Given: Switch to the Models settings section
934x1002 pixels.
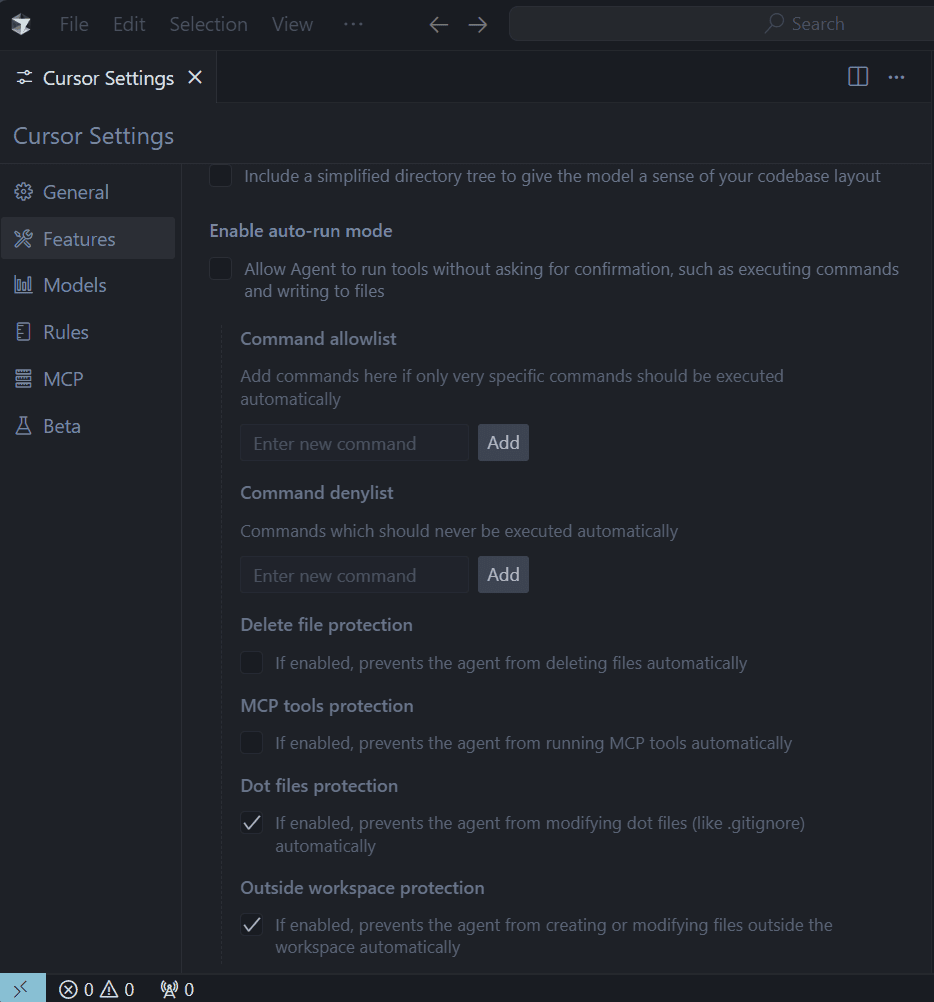Looking at the screenshot, I should tap(74, 285).
